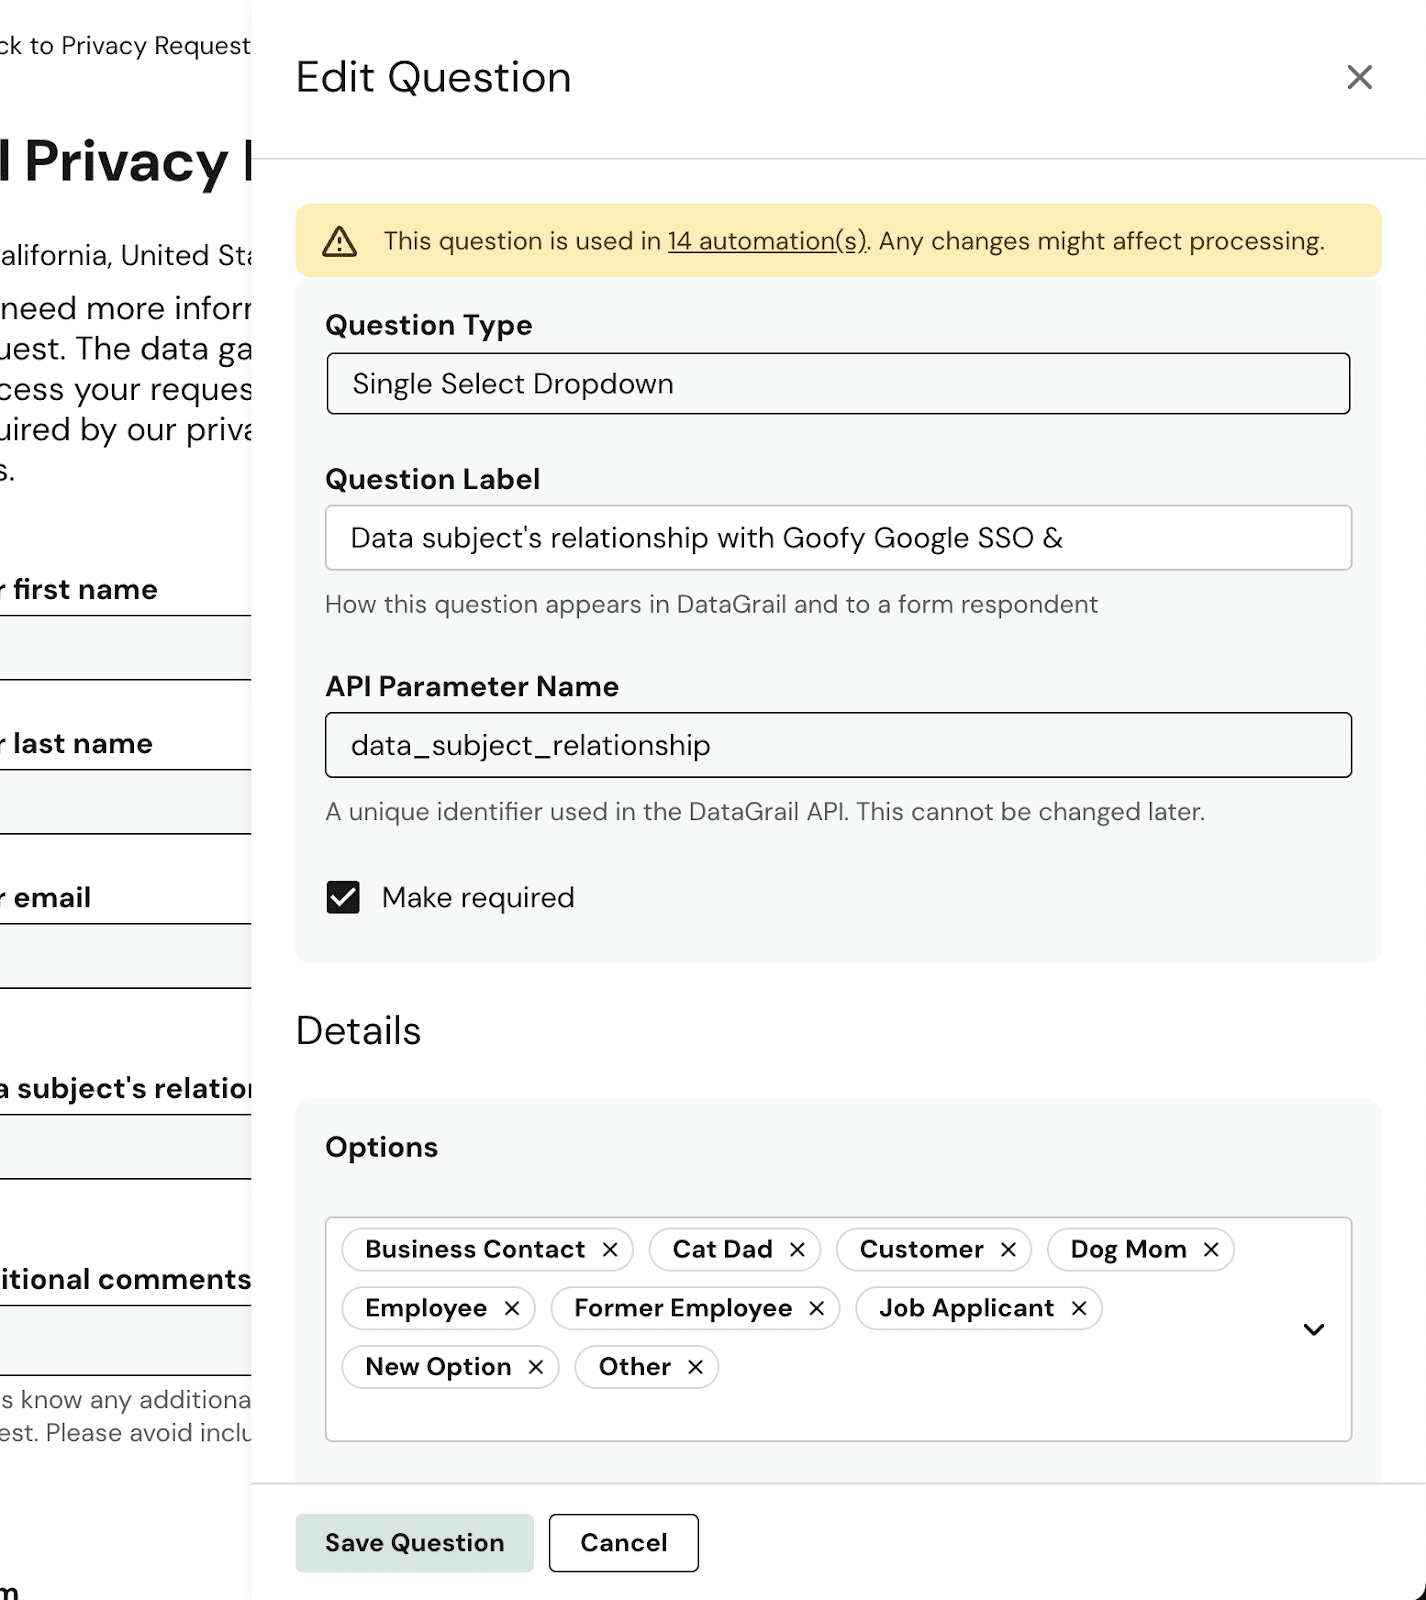The width and height of the screenshot is (1426, 1600).
Task: Remove the Dog Mom option tag
Action: 1211,1250
